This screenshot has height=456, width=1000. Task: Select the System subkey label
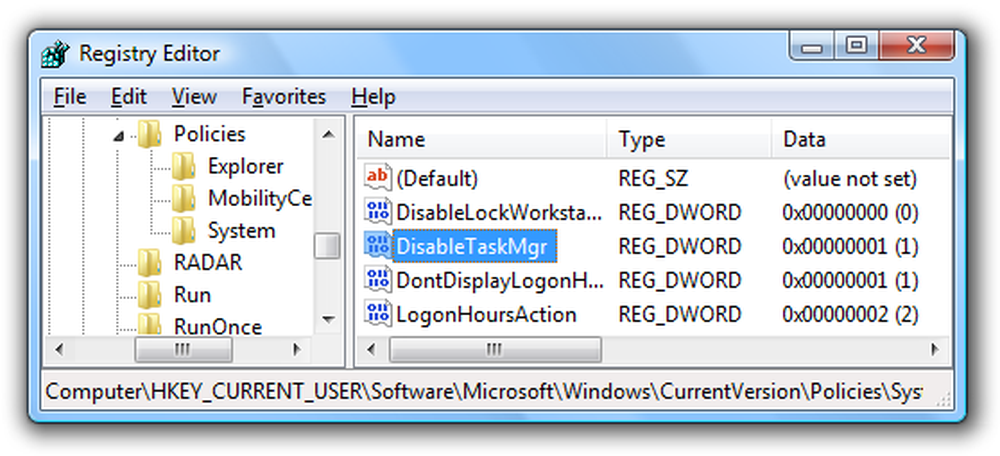(x=241, y=230)
